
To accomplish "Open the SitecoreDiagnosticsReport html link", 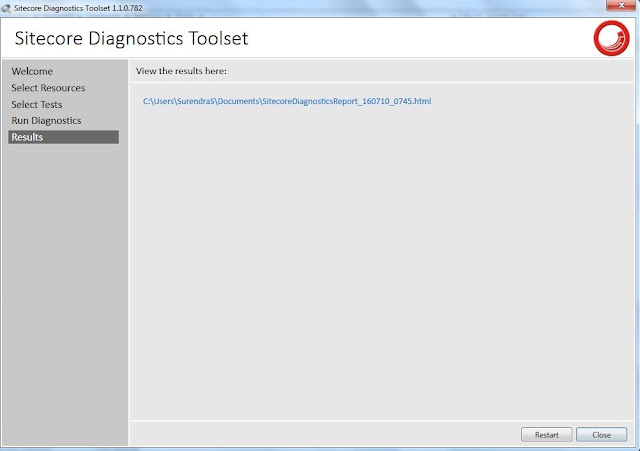I will click(287, 101).
